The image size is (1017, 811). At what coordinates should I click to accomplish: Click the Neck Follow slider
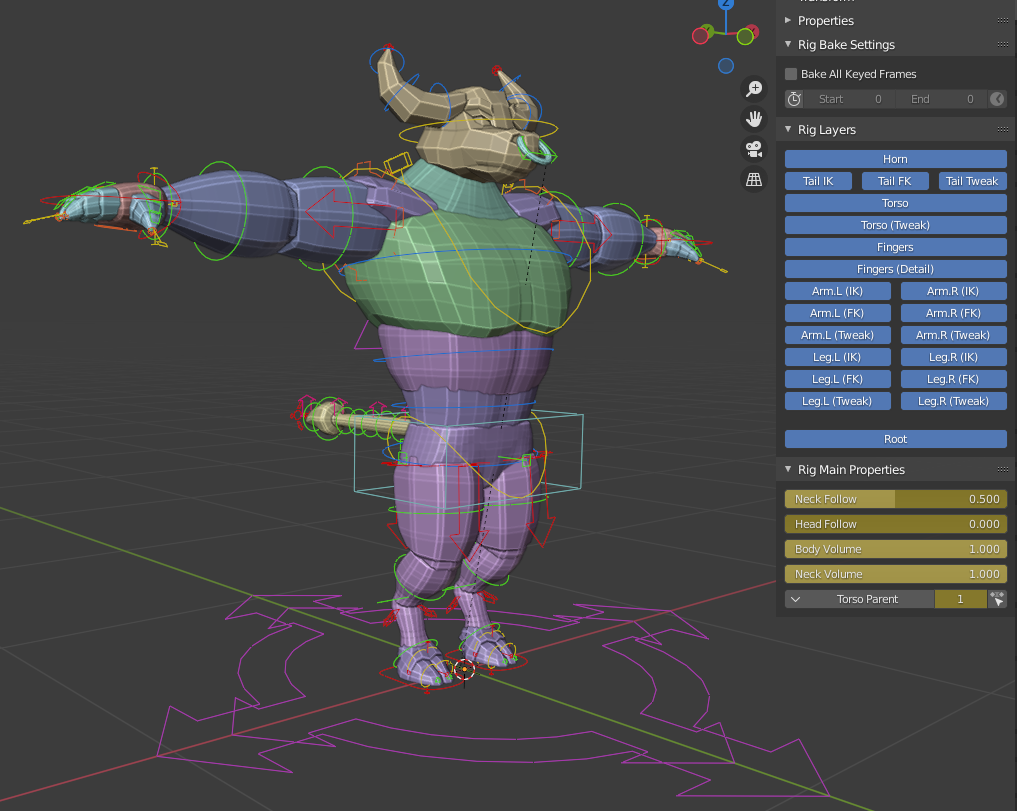895,499
